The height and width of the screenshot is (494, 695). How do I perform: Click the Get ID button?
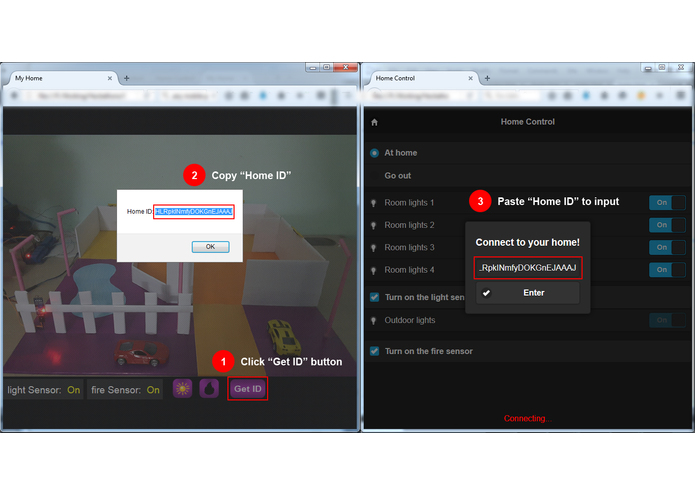click(248, 389)
